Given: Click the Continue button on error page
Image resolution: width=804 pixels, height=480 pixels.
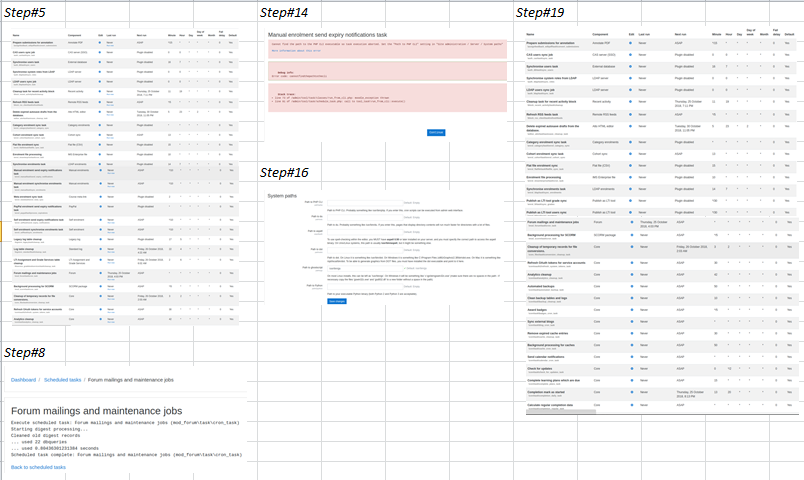Looking at the screenshot, I should point(436,132).
